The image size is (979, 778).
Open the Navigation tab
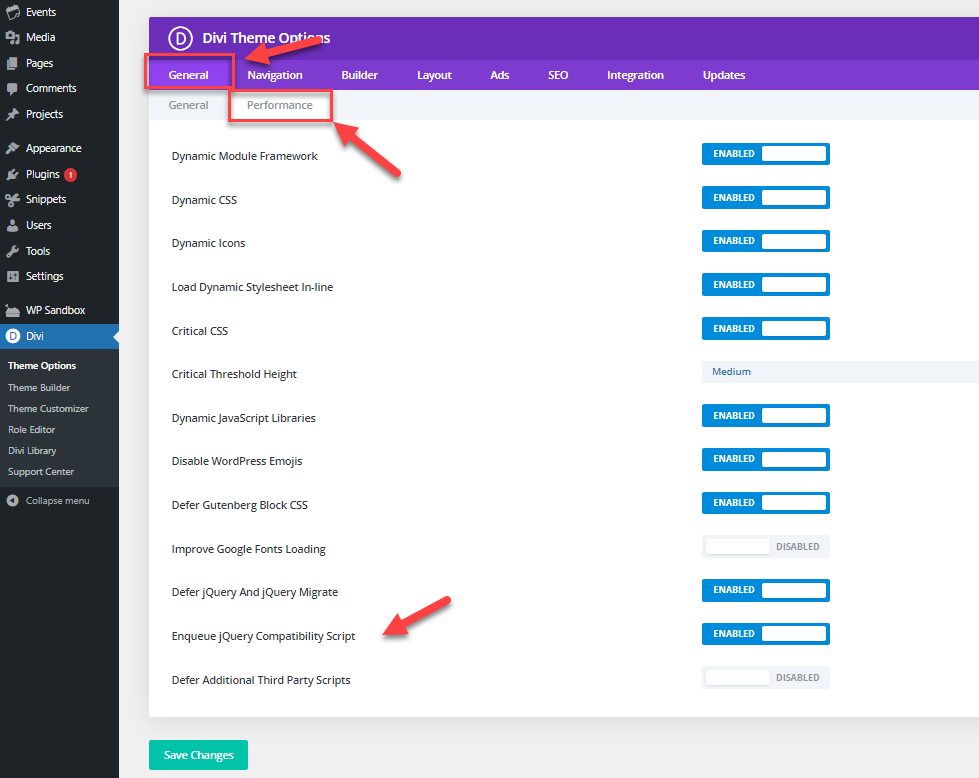275,75
